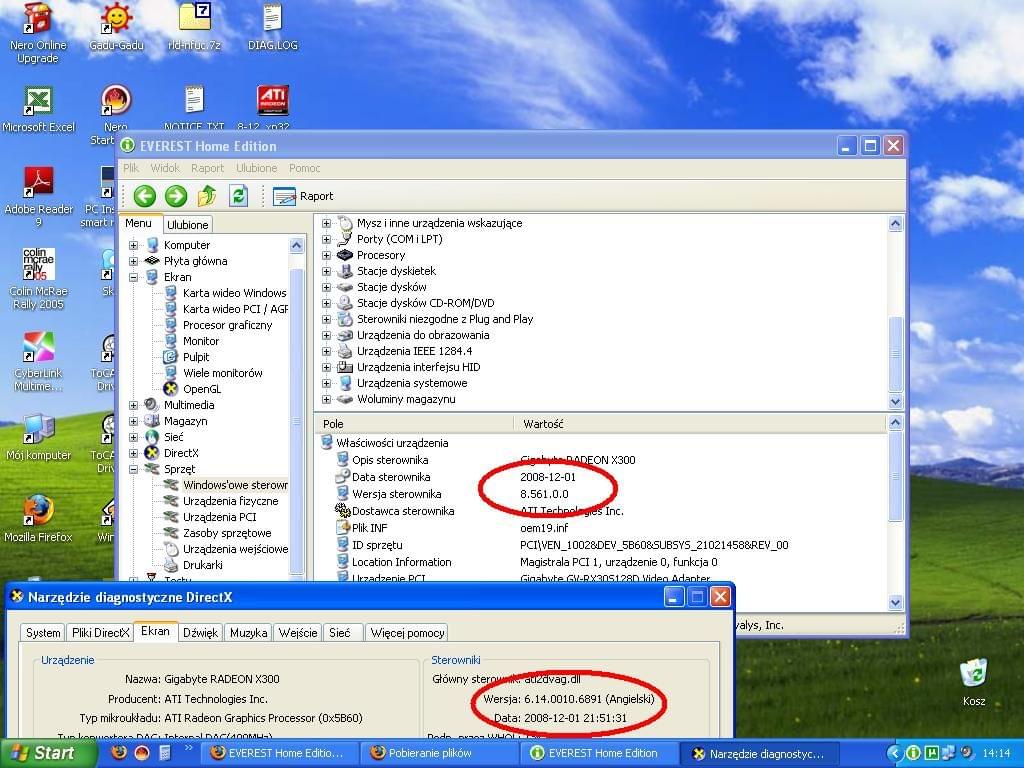The height and width of the screenshot is (768, 1024).
Task: Open the Kosz recycle bin
Action: pyautogui.click(x=974, y=682)
